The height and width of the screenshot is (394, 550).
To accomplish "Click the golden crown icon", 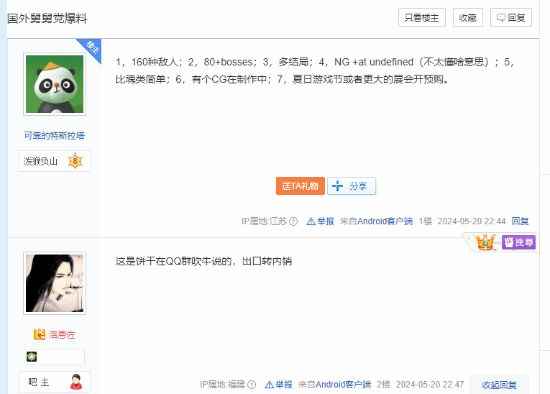I will [x=485, y=242].
